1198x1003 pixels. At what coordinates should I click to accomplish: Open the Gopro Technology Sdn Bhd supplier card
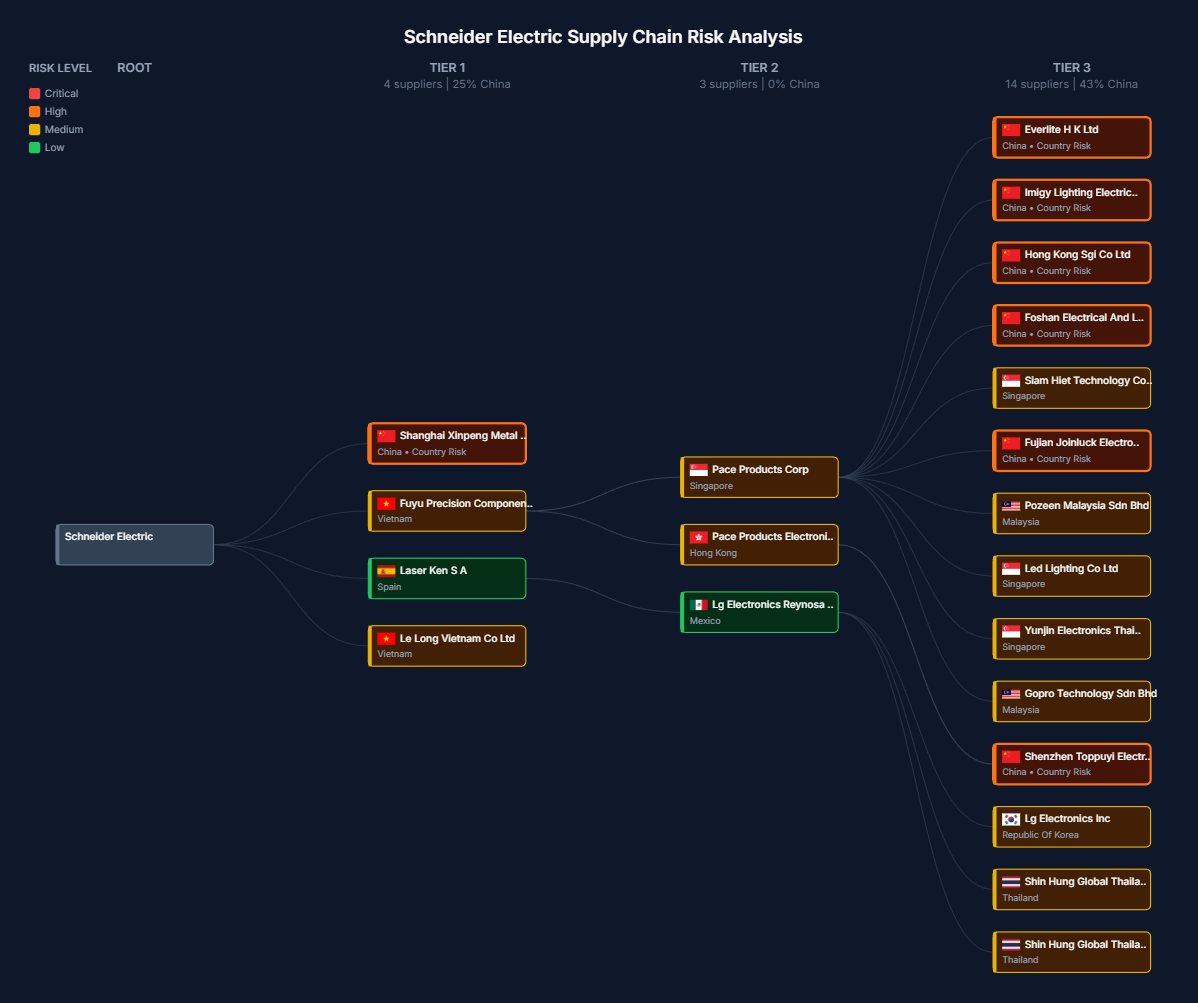point(1071,701)
